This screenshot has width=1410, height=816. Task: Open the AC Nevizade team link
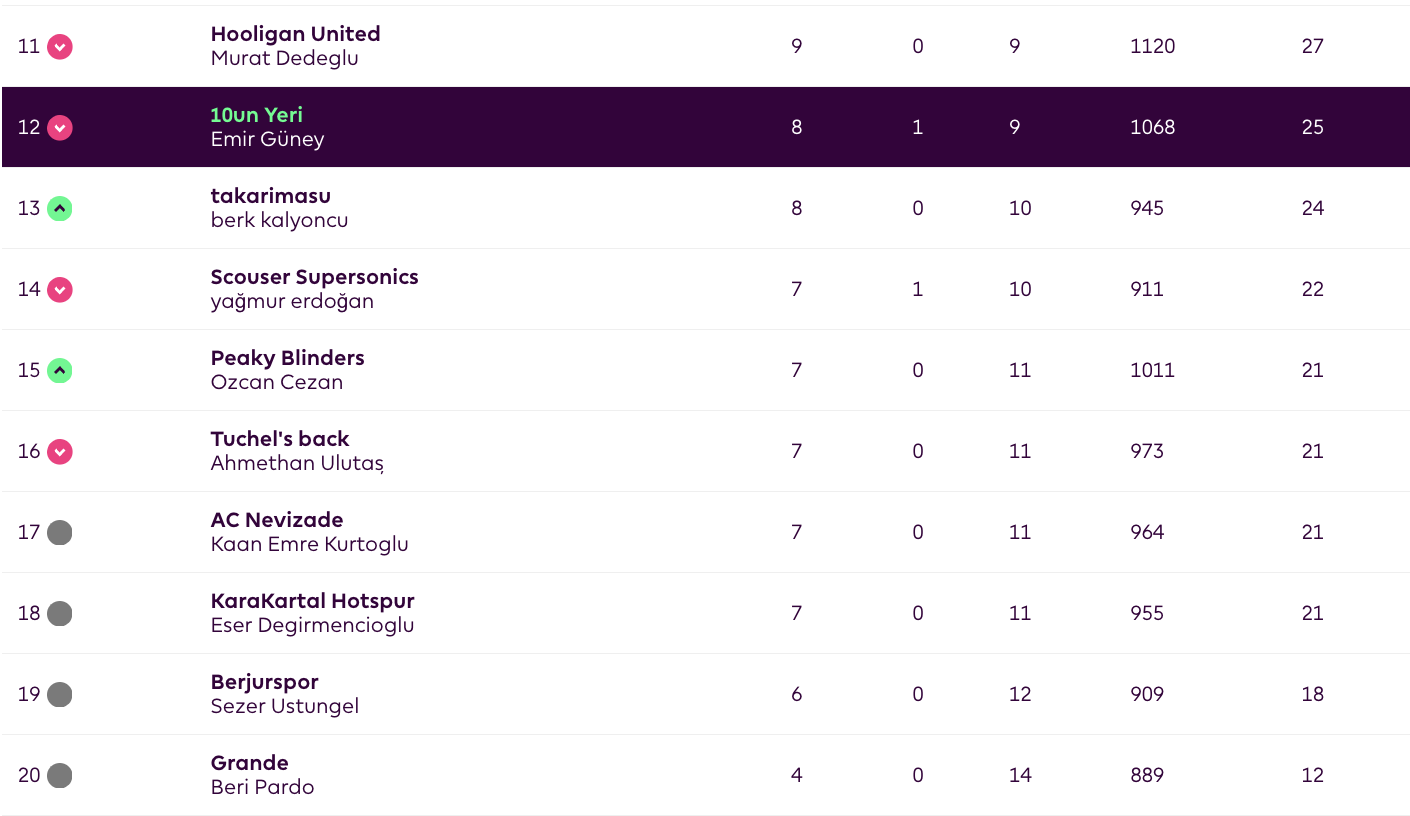(x=277, y=520)
